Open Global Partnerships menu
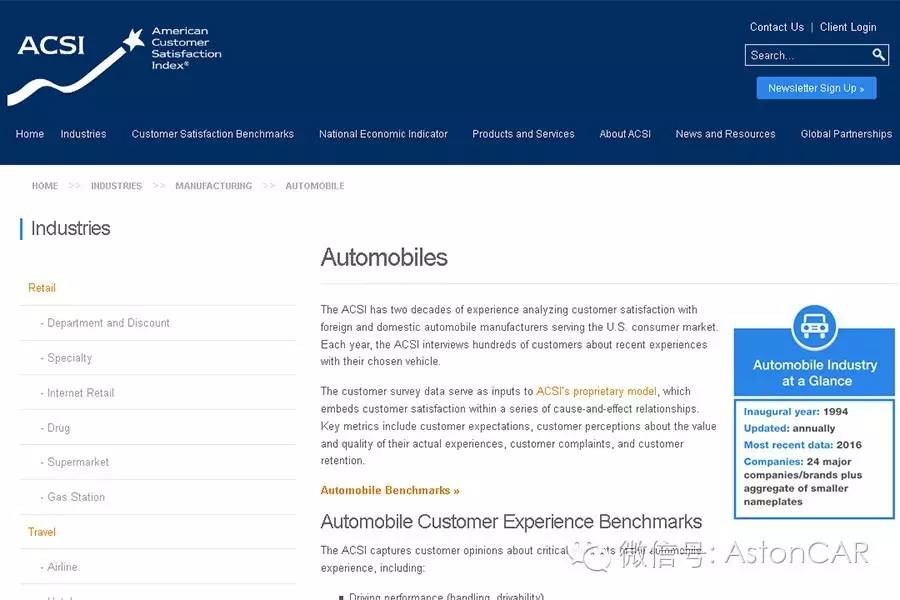 [x=846, y=134]
